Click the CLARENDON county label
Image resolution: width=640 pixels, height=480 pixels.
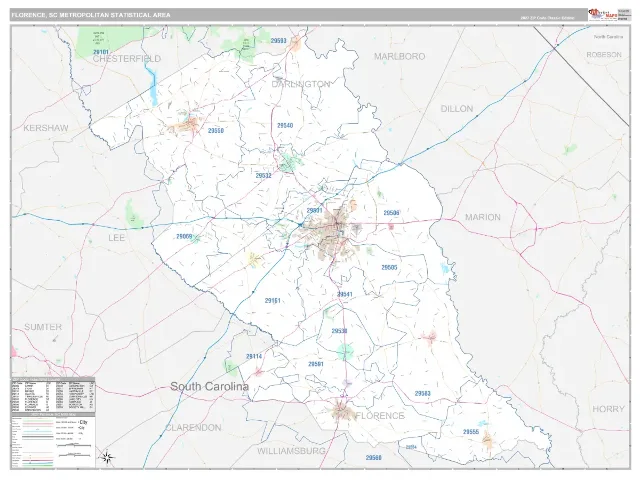pos(193,428)
